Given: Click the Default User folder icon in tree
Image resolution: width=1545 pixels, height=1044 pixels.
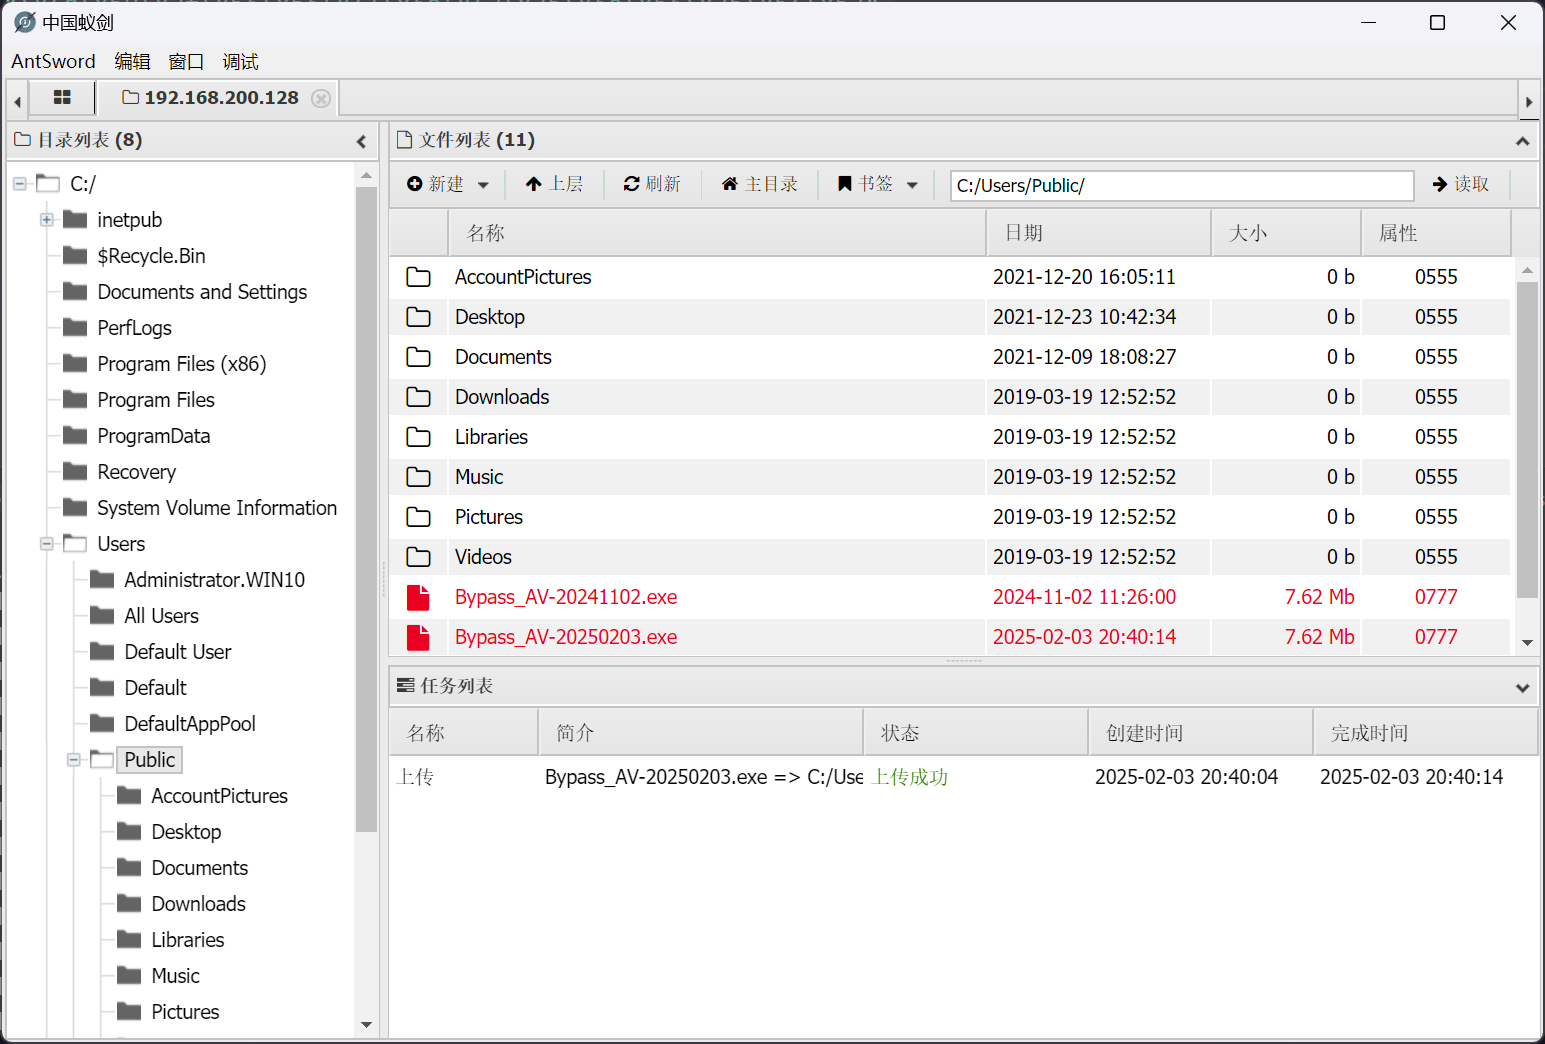Looking at the screenshot, I should point(102,652).
